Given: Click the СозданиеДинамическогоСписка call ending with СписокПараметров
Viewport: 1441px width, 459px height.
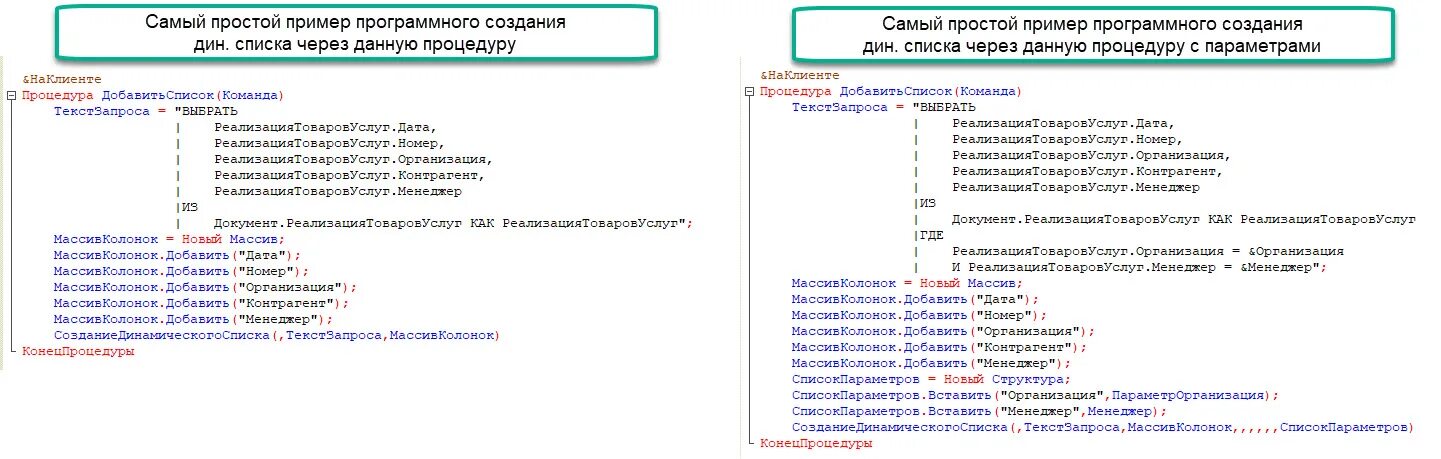Looking at the screenshot, I should click(x=1102, y=427).
